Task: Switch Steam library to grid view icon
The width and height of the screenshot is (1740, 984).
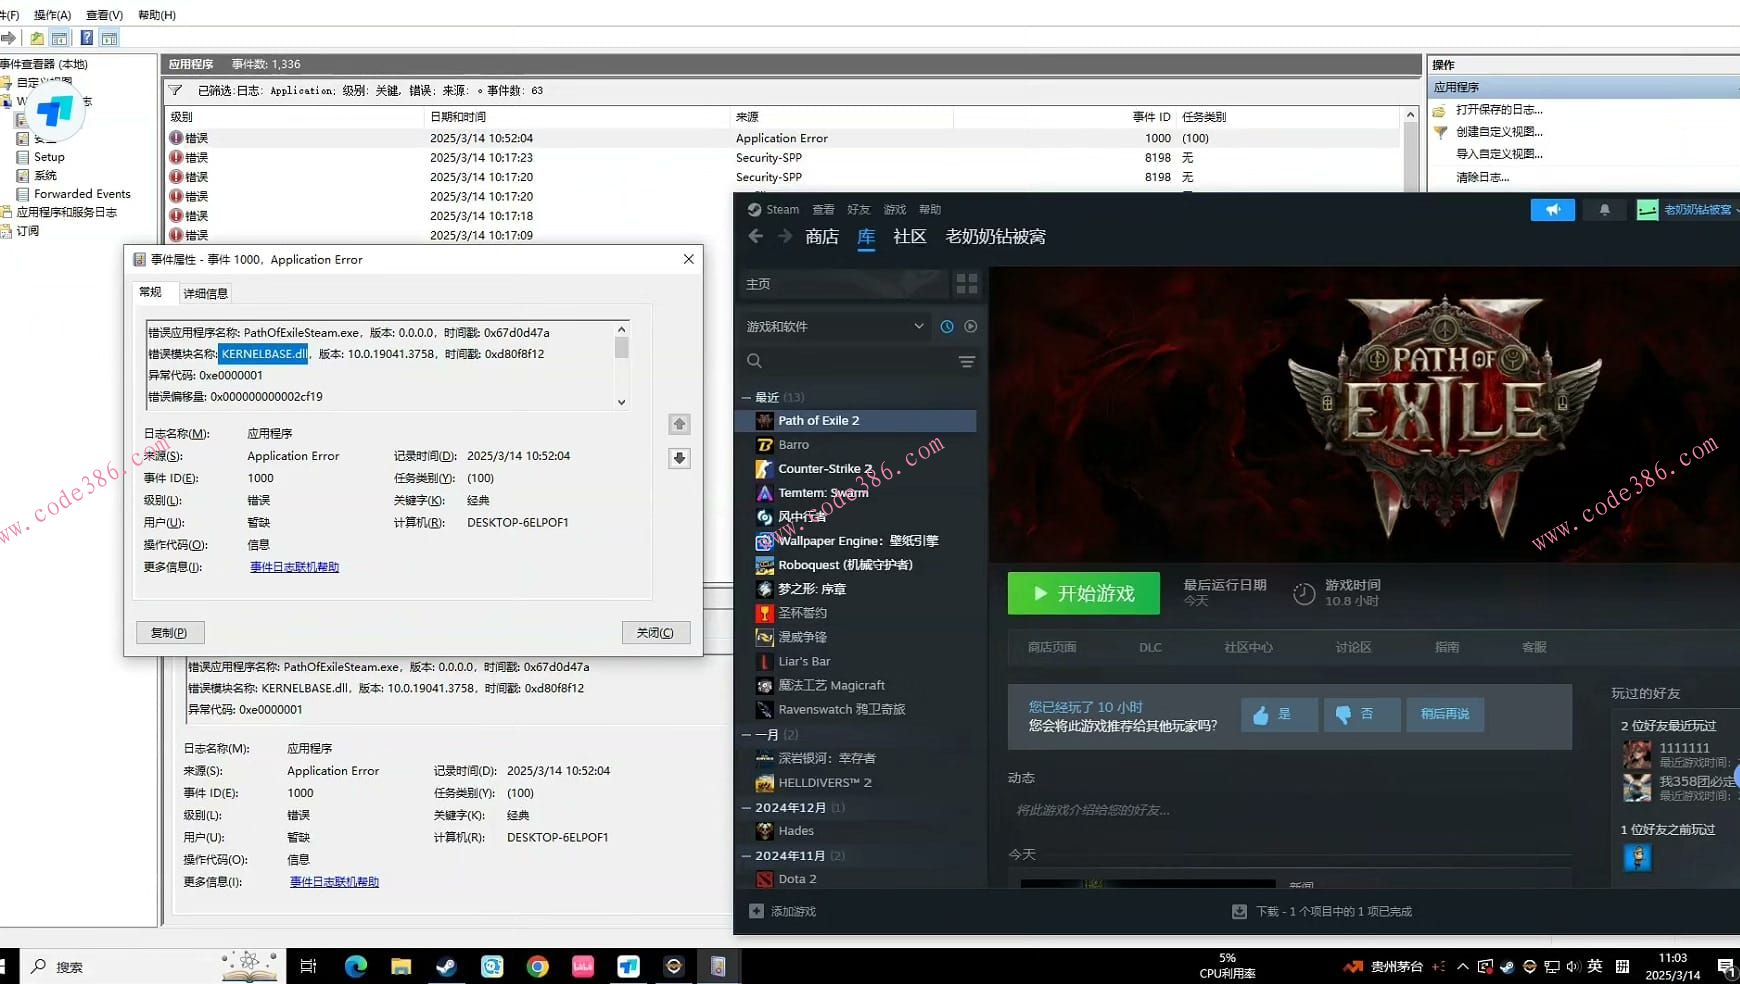Action: (x=966, y=284)
